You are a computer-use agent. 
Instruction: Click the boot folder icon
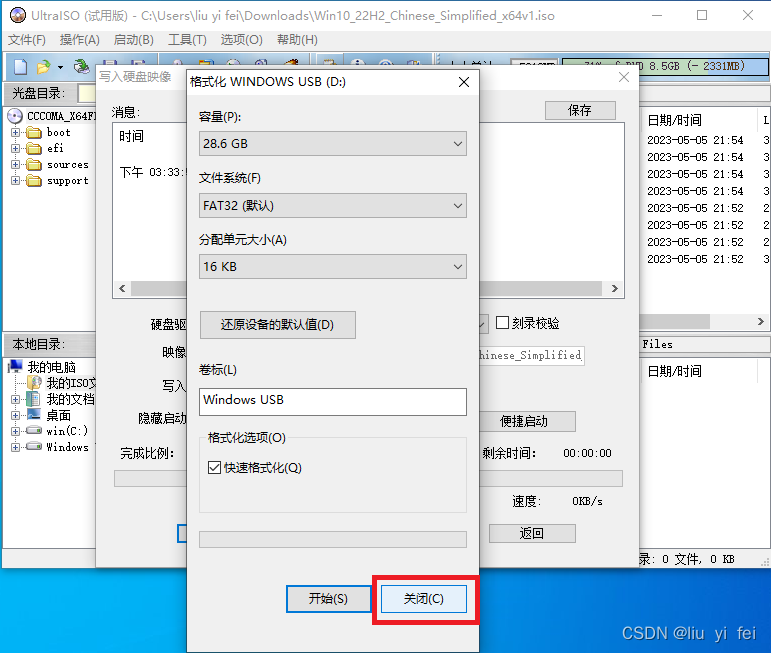coord(33,133)
